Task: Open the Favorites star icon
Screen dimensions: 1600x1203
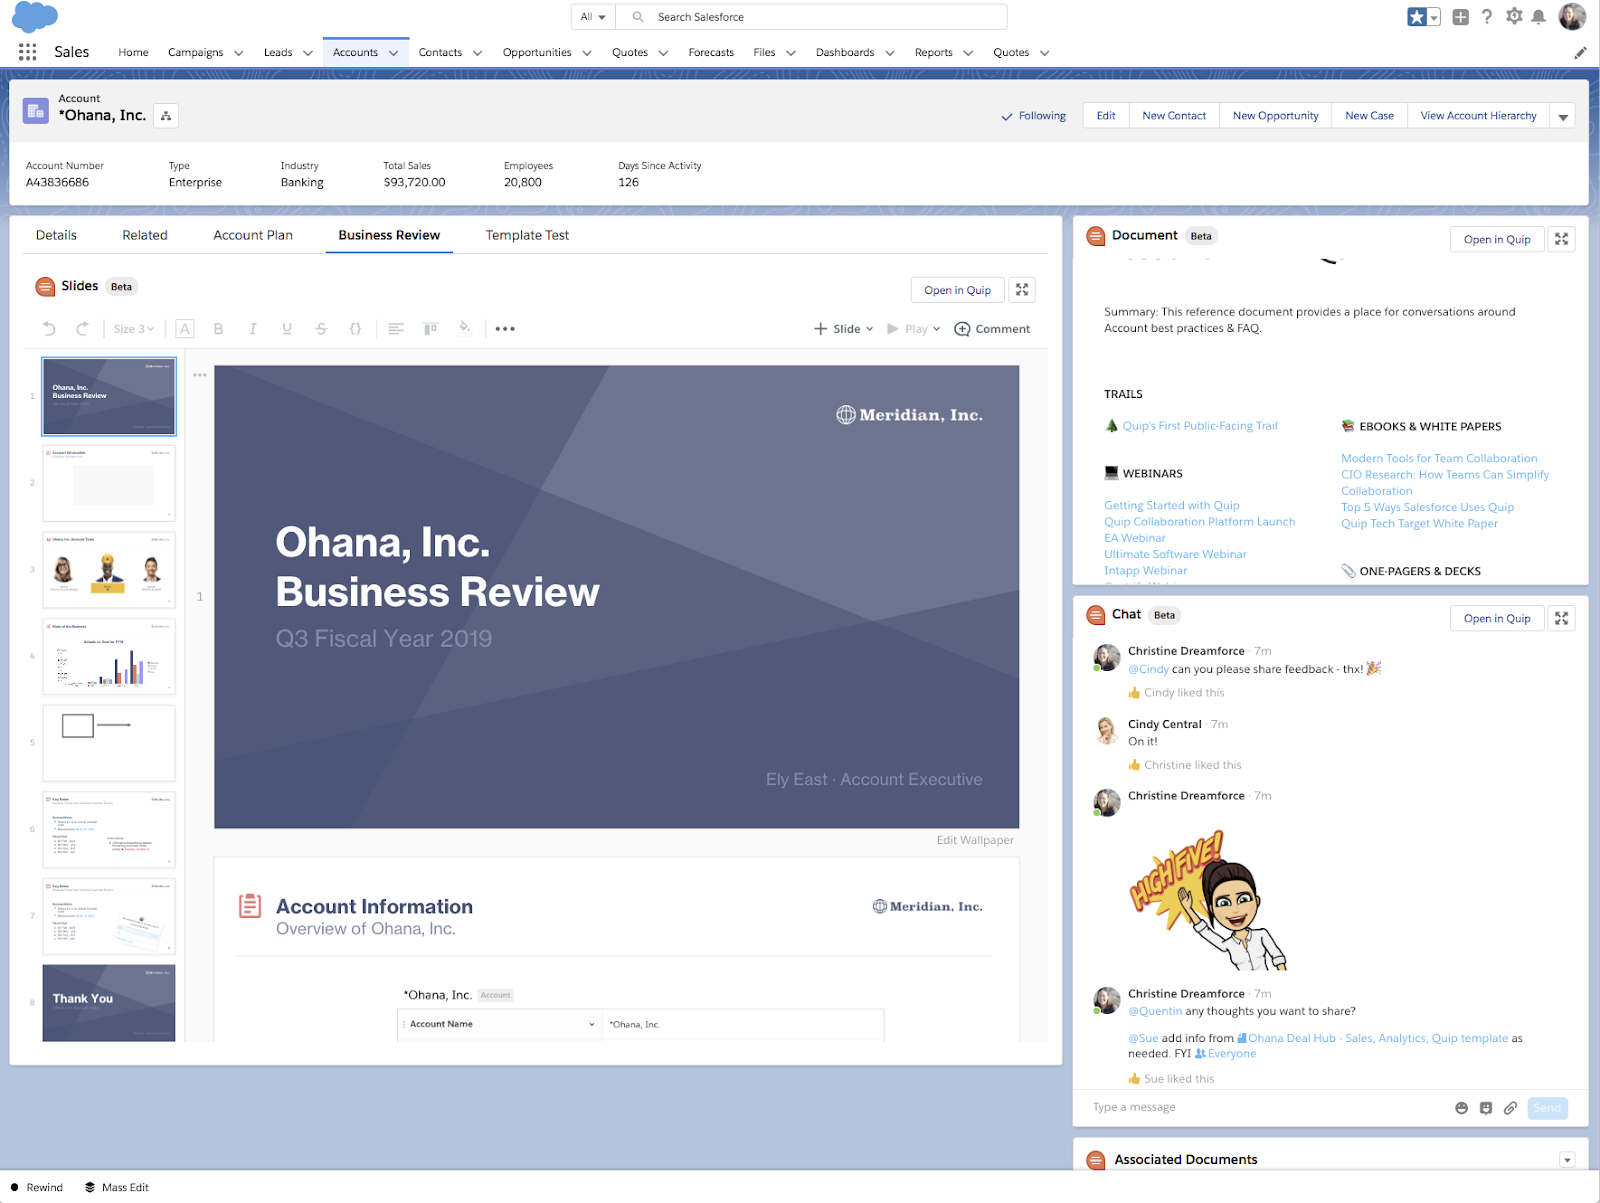Action: [1417, 17]
